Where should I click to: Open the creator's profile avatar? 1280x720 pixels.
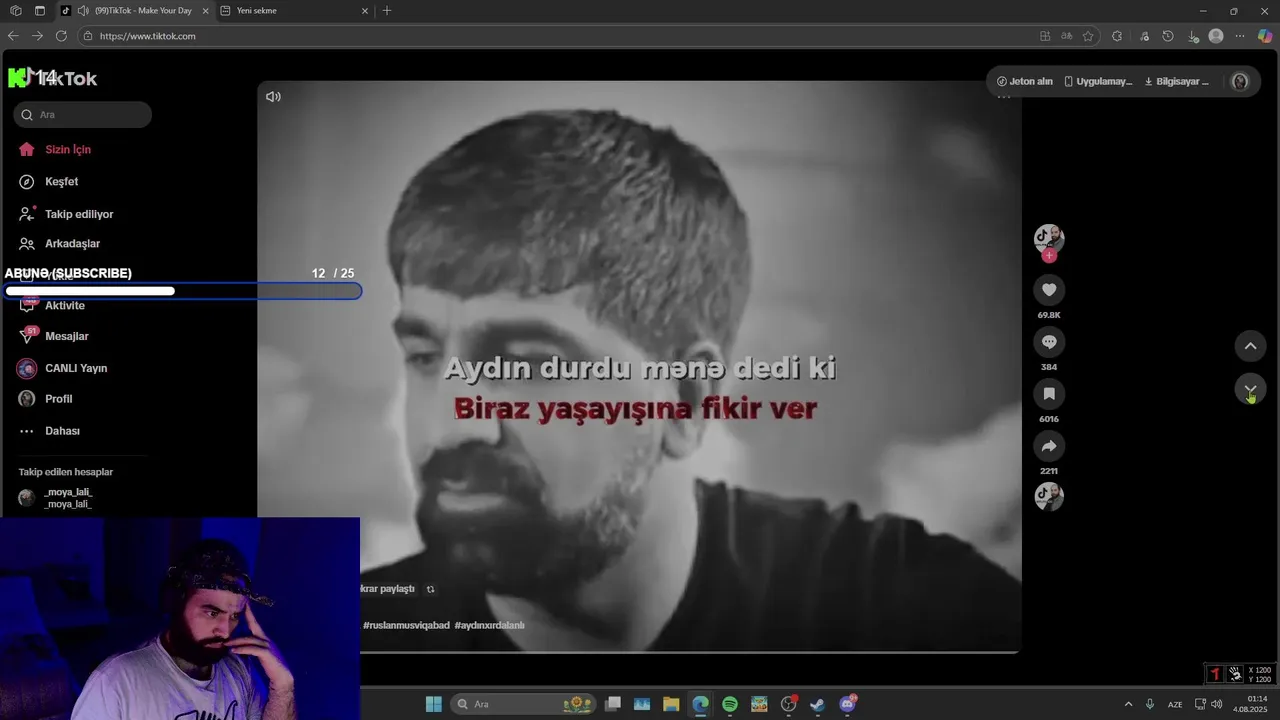pos(1049,238)
